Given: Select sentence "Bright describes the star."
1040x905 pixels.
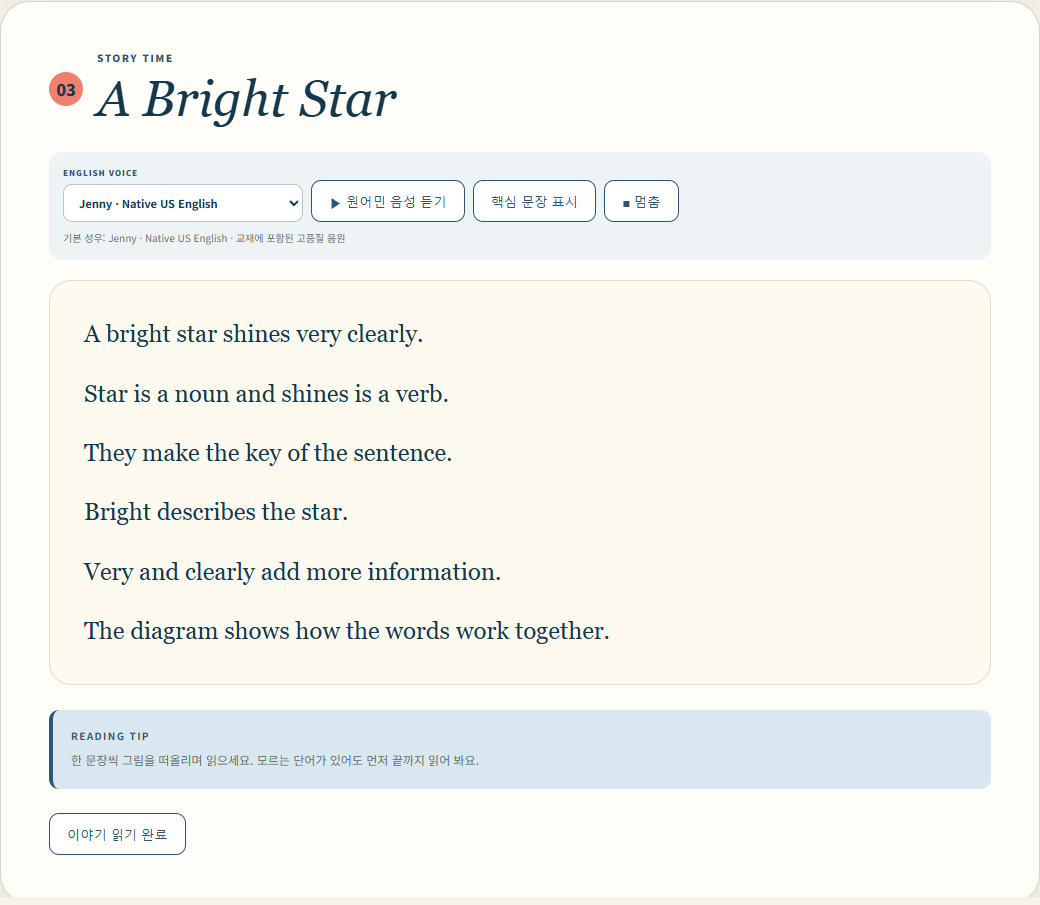Looking at the screenshot, I should point(216,512).
